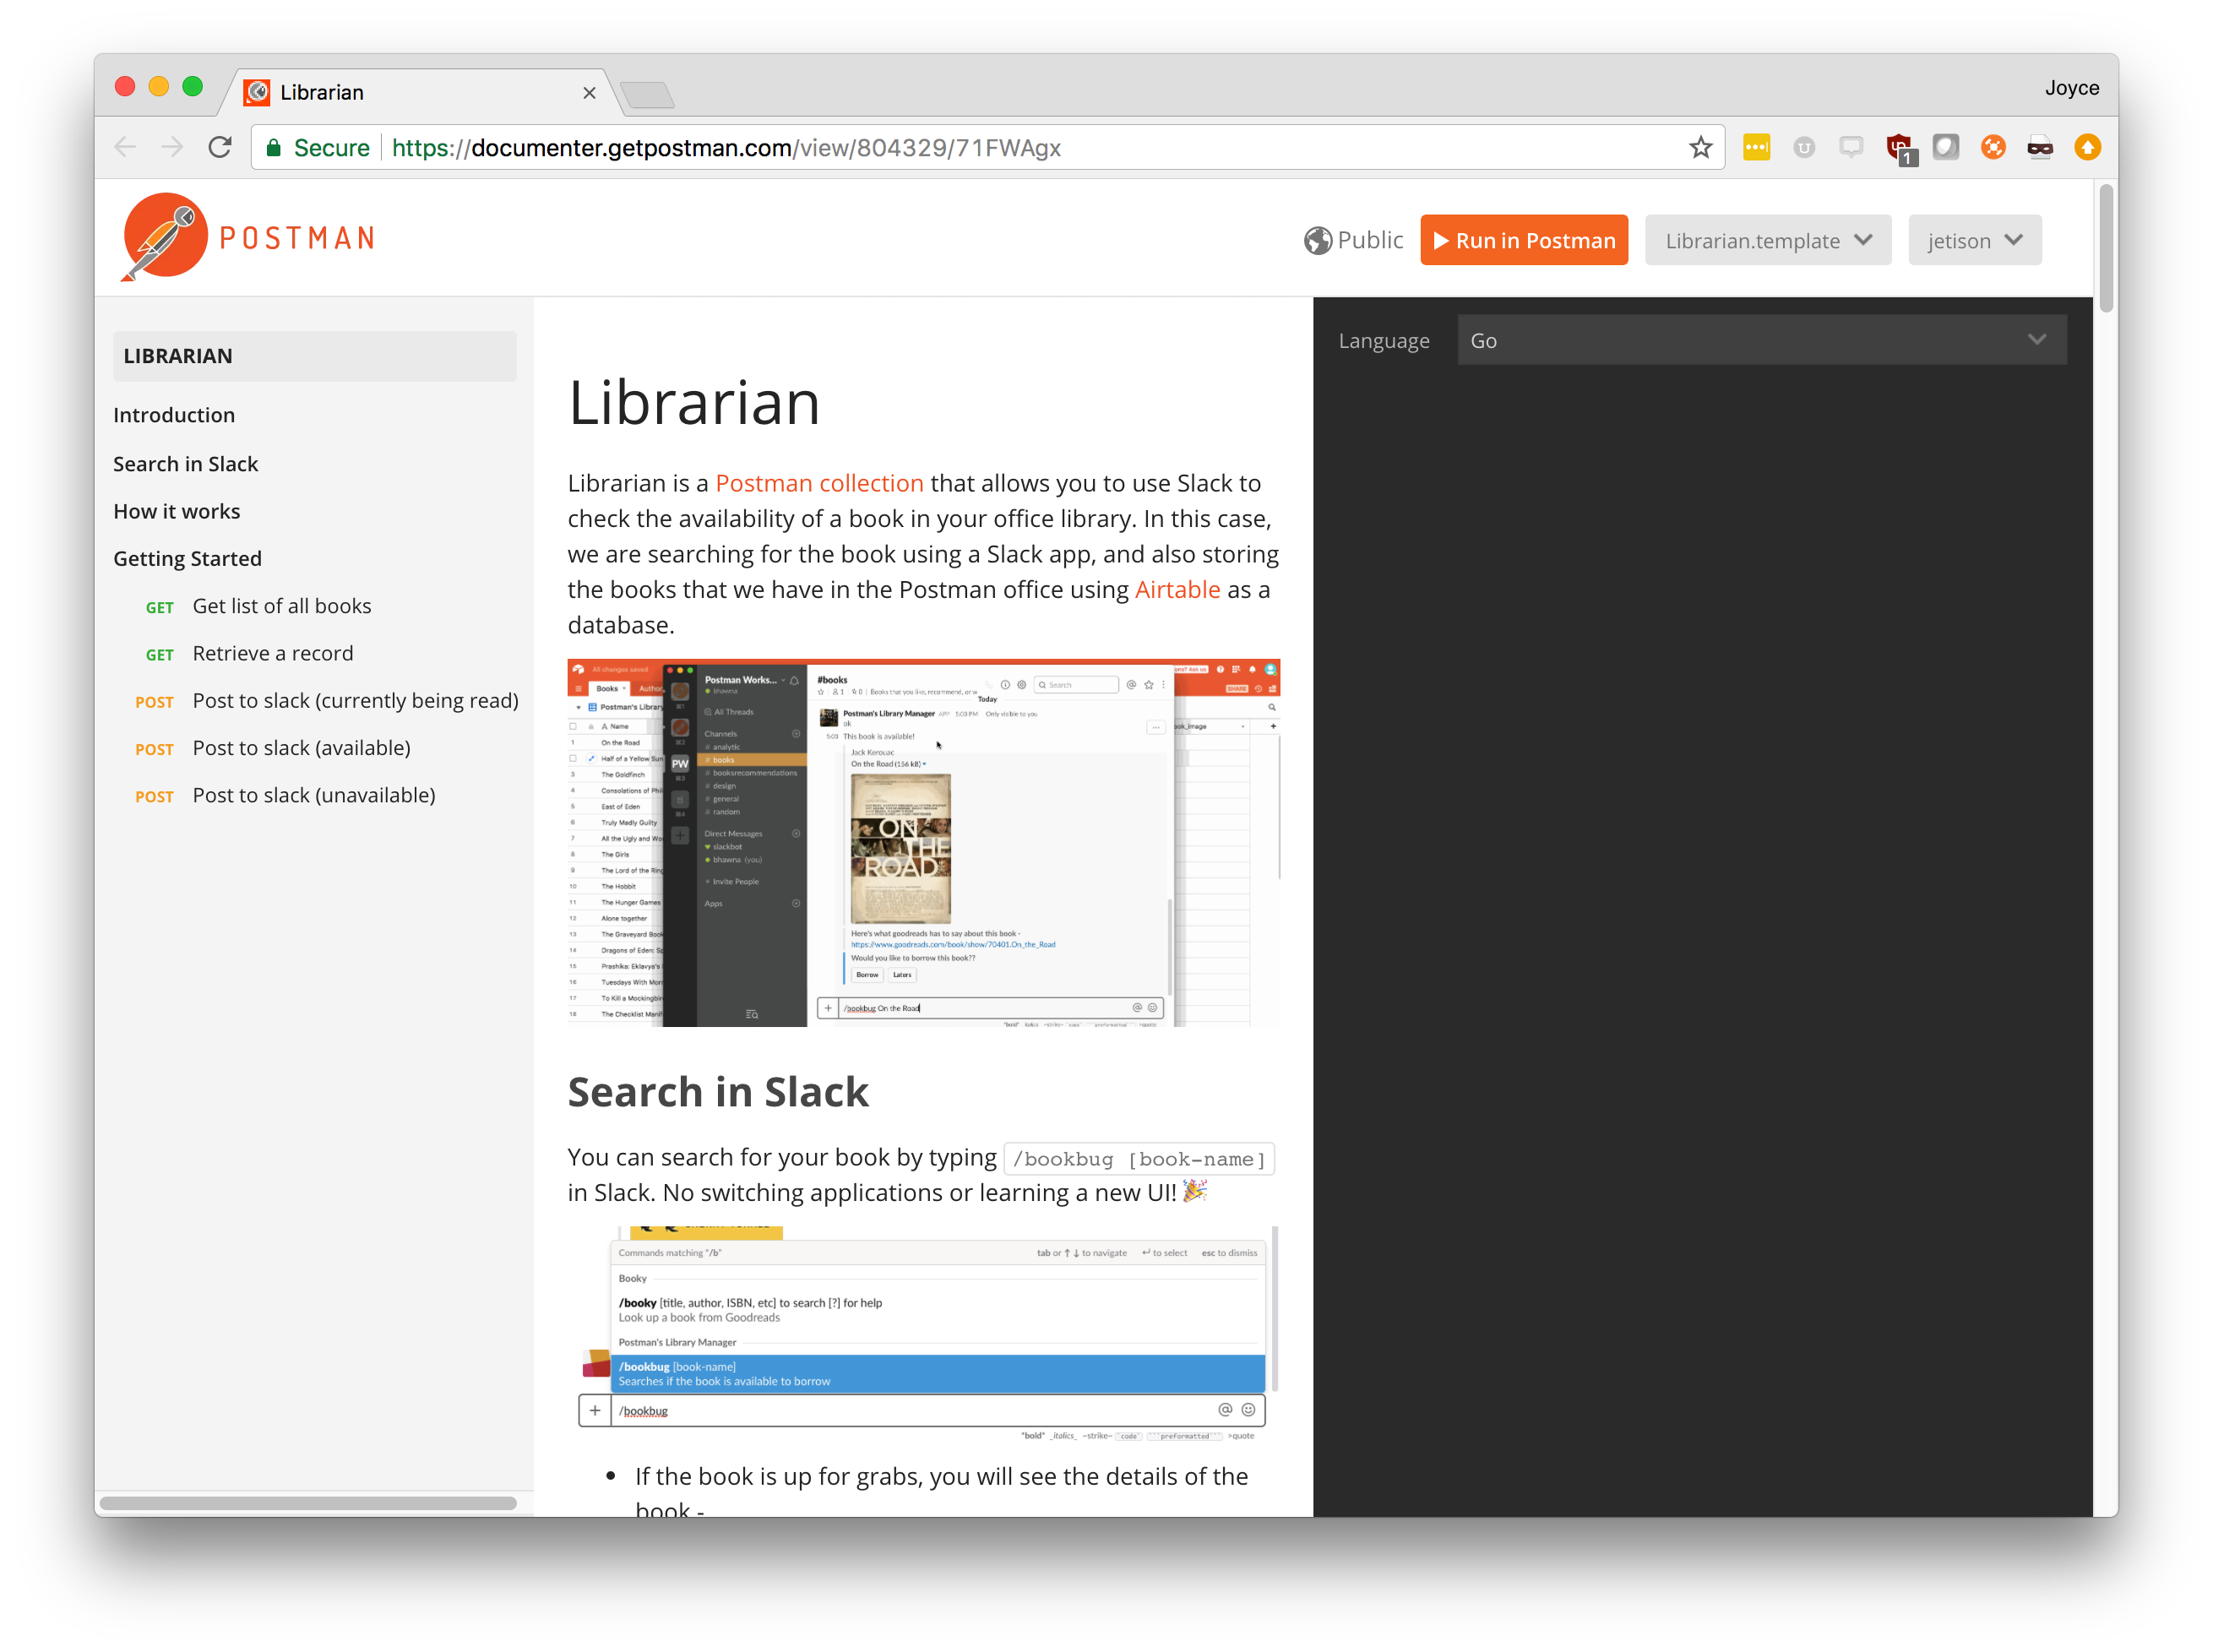The height and width of the screenshot is (1652, 2213).
Task: Click the Run in Postman button
Action: tap(1523, 240)
